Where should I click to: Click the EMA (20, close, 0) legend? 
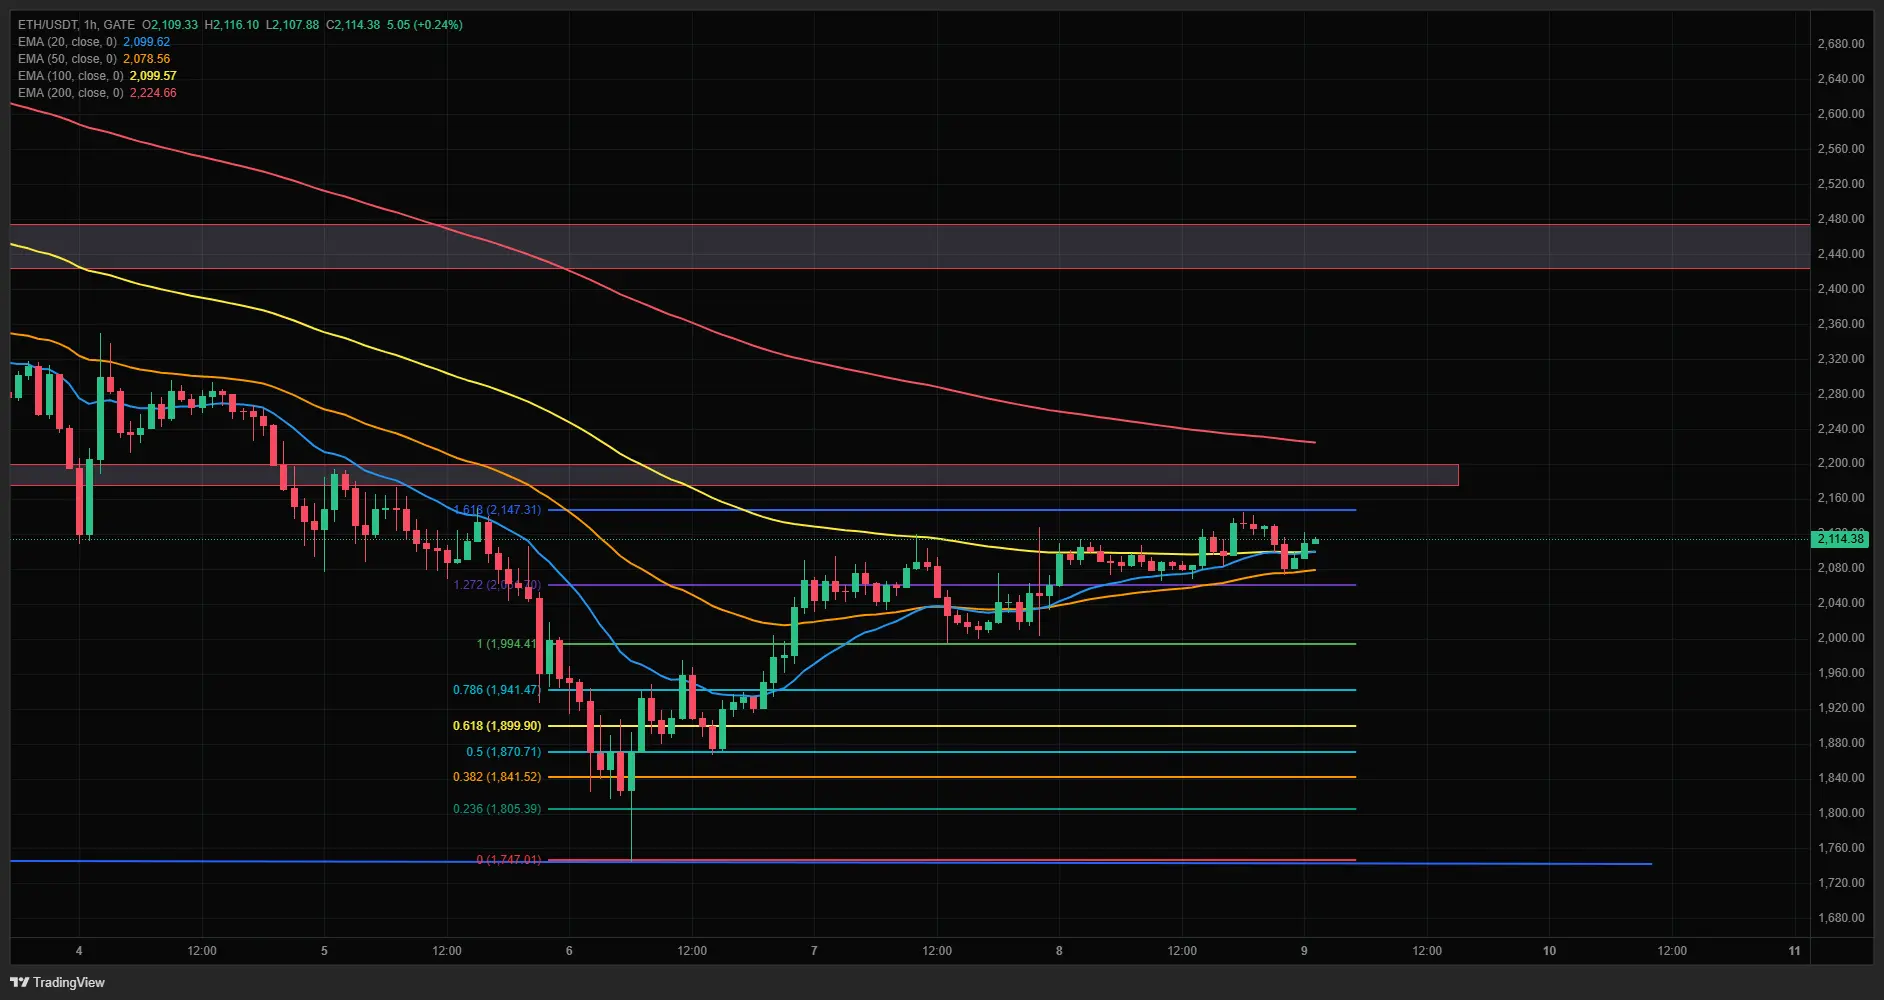tap(67, 42)
